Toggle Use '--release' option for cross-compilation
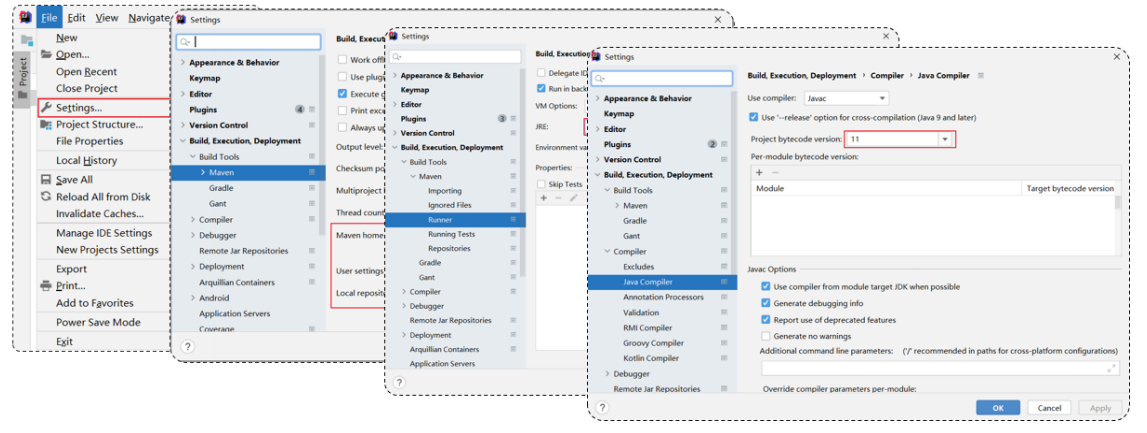 pyautogui.click(x=753, y=117)
